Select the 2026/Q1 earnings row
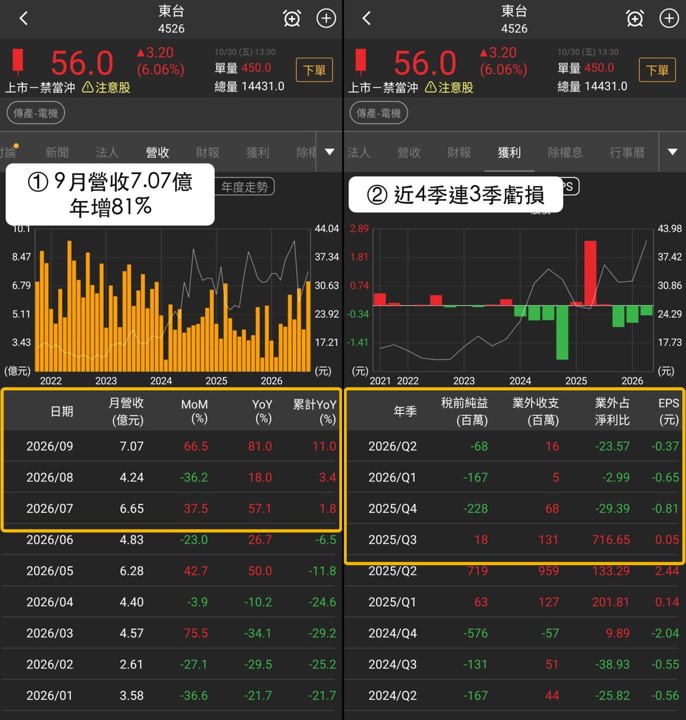 pos(514,477)
